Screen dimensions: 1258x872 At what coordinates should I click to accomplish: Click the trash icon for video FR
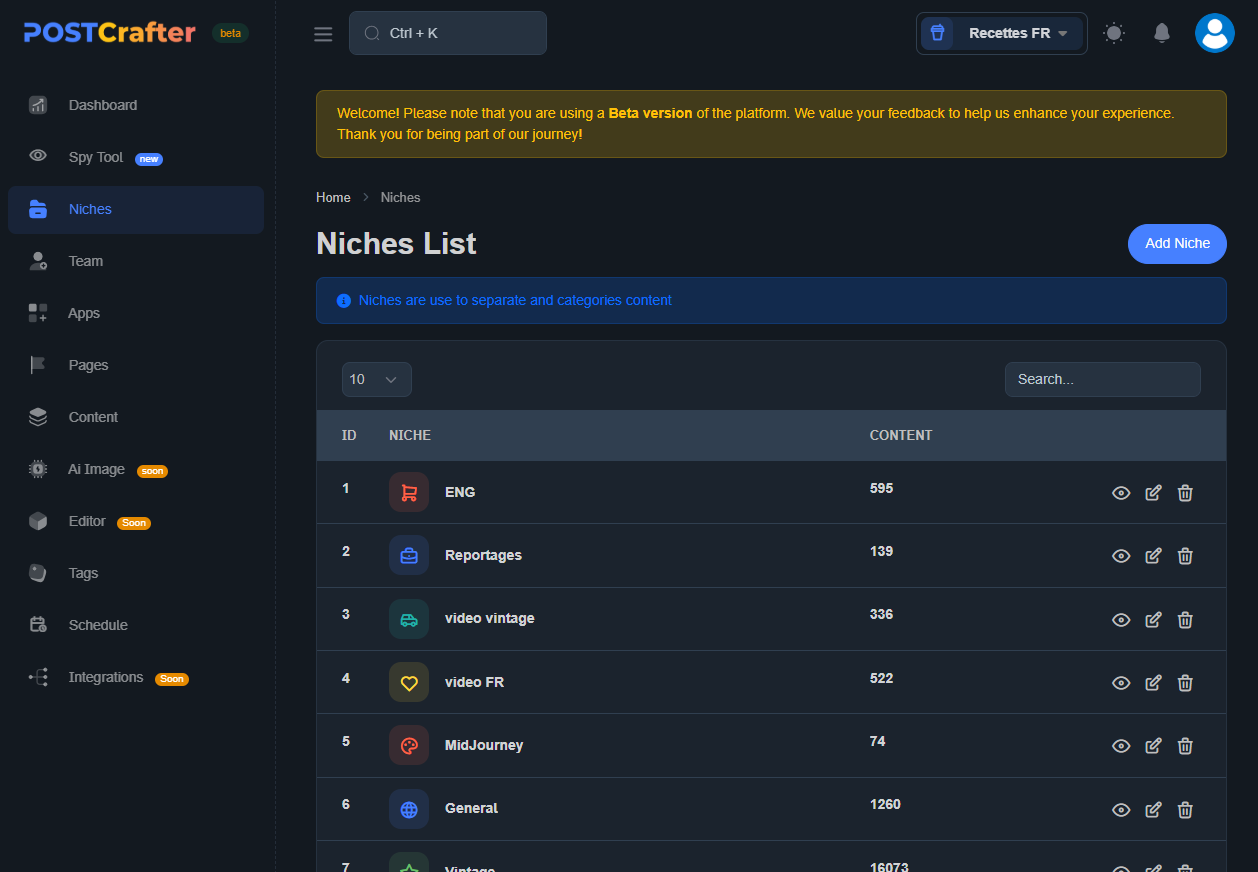(1185, 683)
